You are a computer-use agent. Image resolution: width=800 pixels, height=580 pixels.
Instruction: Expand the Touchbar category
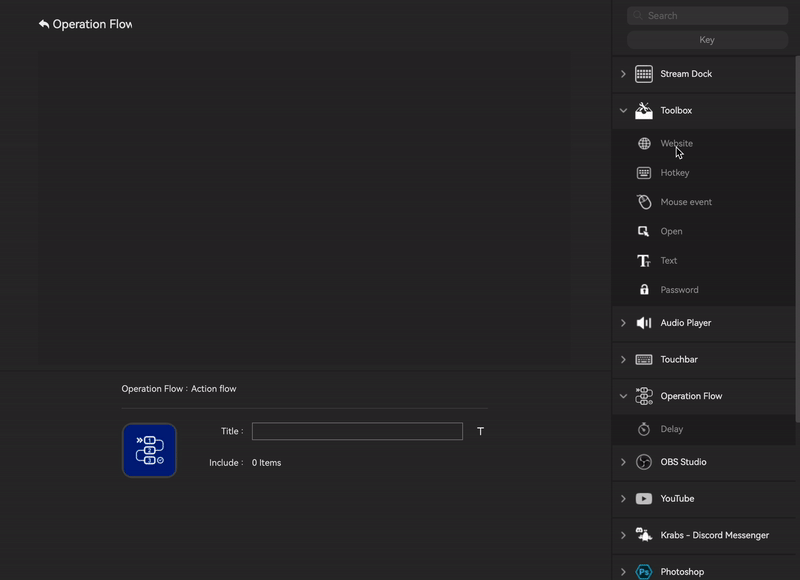[623, 360]
